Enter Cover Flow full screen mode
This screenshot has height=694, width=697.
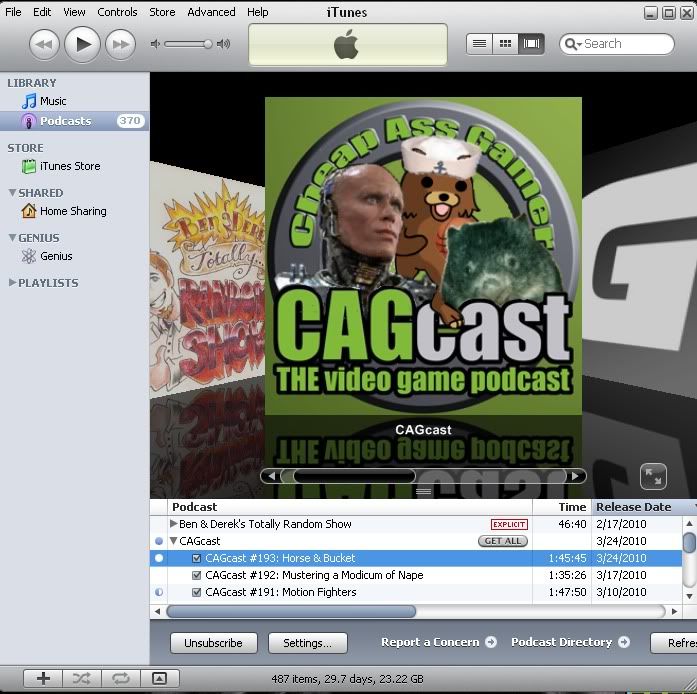(x=653, y=476)
